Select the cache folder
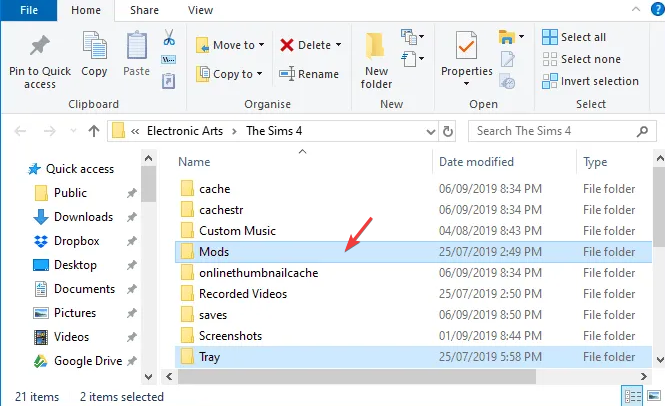The height and width of the screenshot is (406, 665). point(413,189)
